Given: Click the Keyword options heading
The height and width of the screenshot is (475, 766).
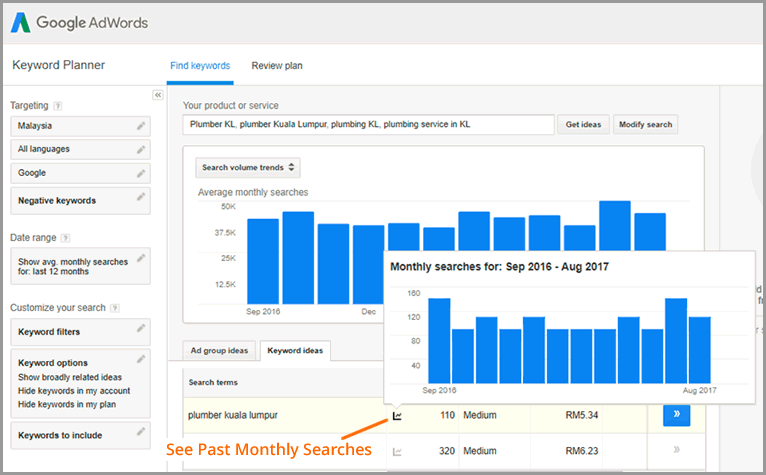Looking at the screenshot, I should pos(53,363).
